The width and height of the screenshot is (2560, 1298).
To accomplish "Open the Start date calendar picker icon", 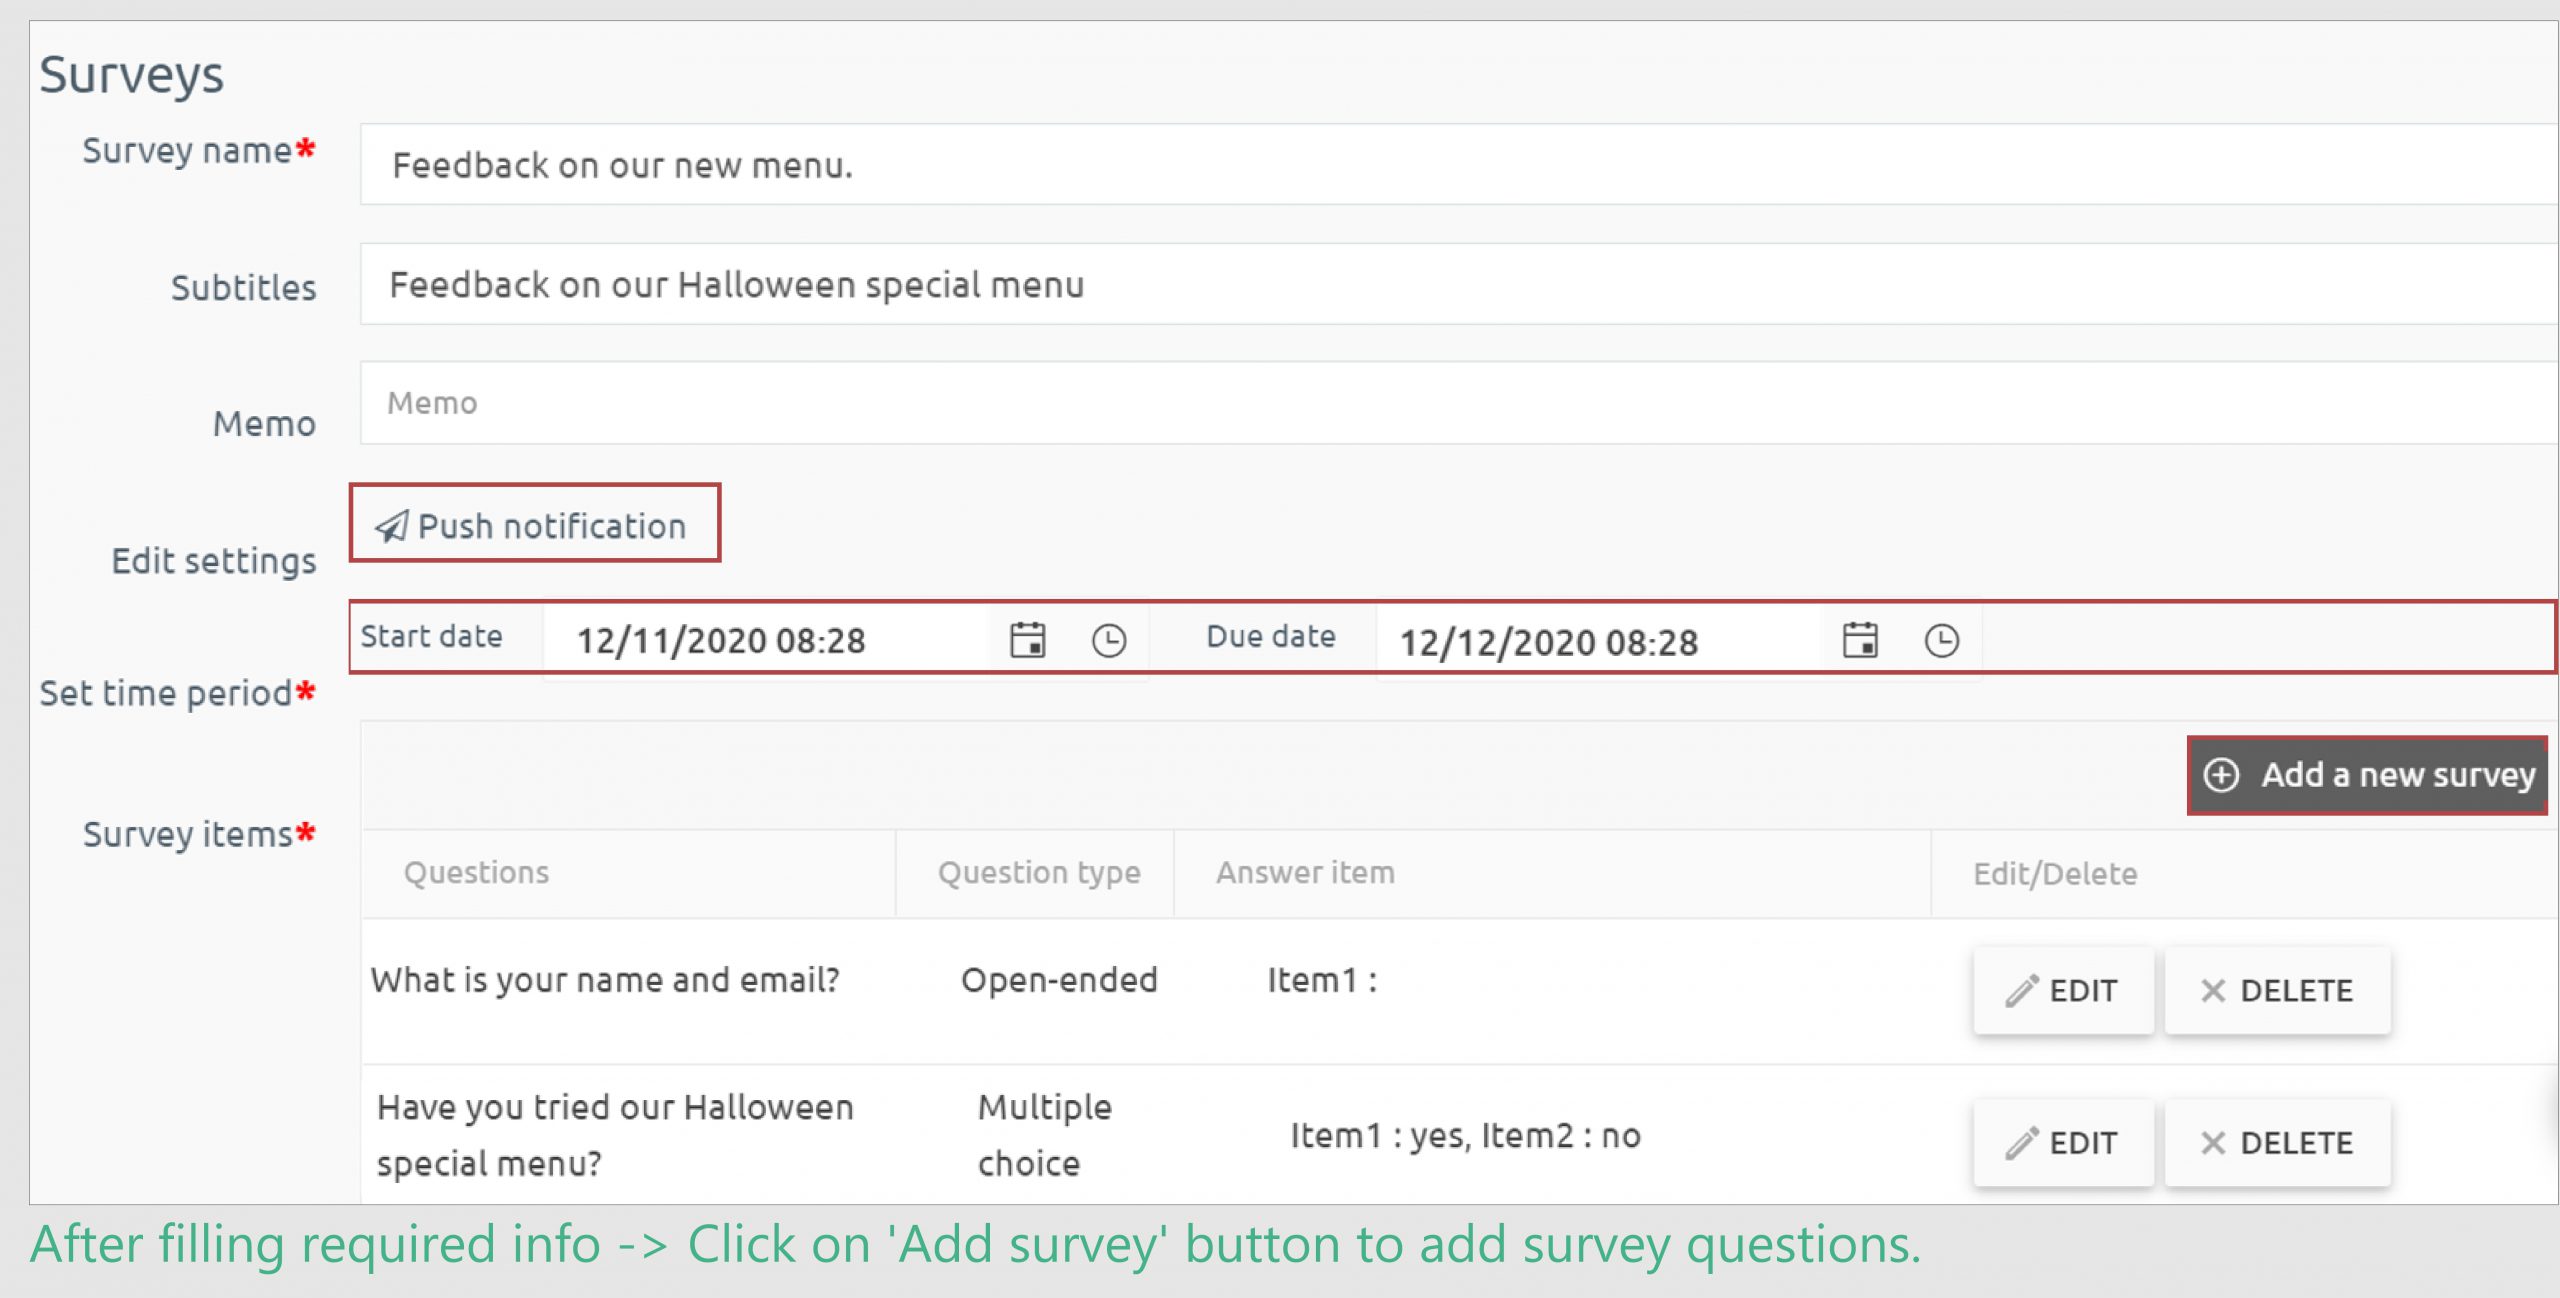I will point(1027,640).
